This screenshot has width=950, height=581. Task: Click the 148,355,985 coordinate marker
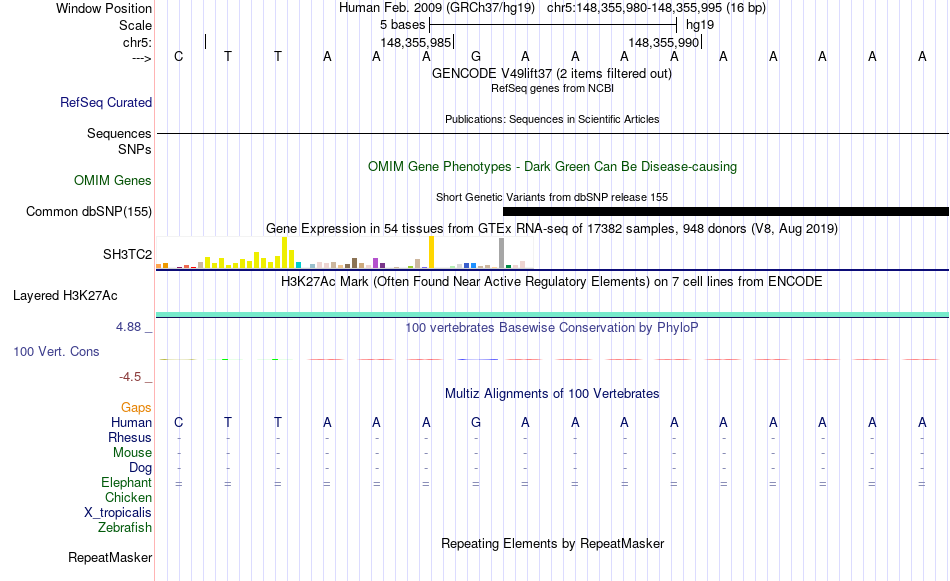click(416, 42)
